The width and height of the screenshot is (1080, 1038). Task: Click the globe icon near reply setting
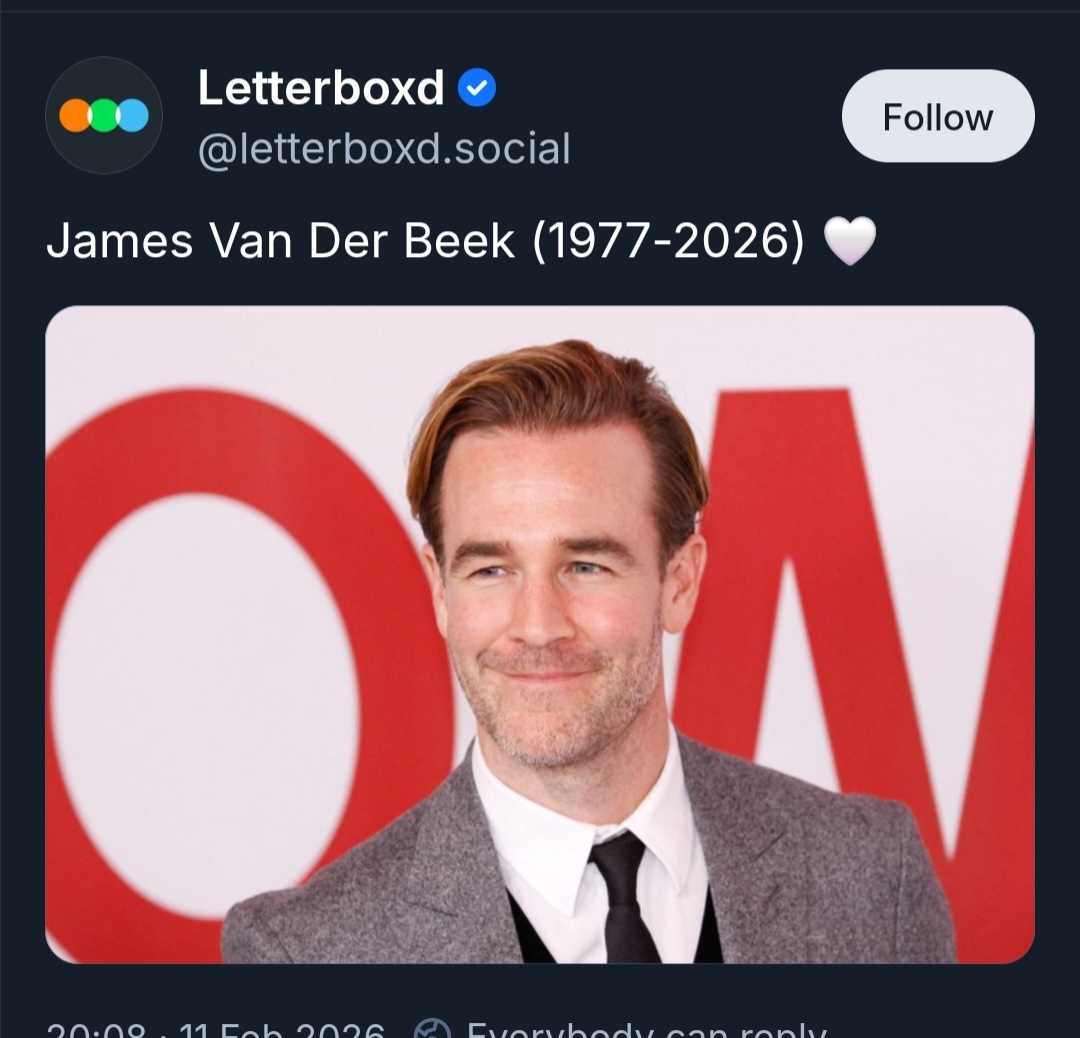(432, 1030)
